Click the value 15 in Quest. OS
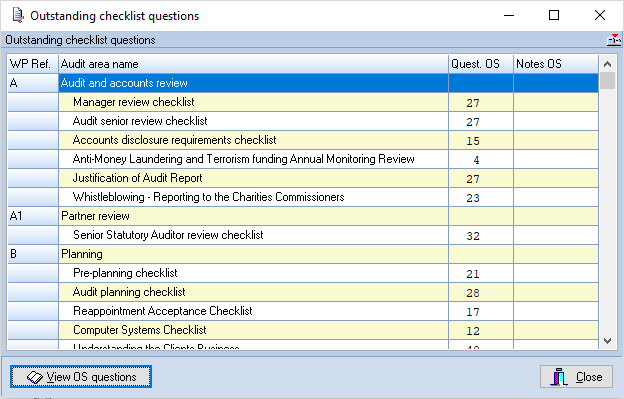The image size is (624, 399). click(473, 141)
